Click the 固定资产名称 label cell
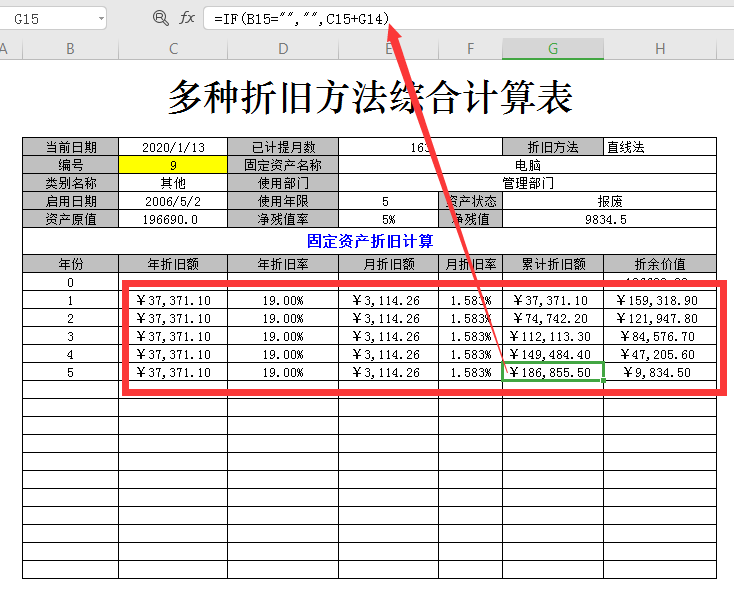Viewport: 734px width, 589px height. [x=283, y=165]
